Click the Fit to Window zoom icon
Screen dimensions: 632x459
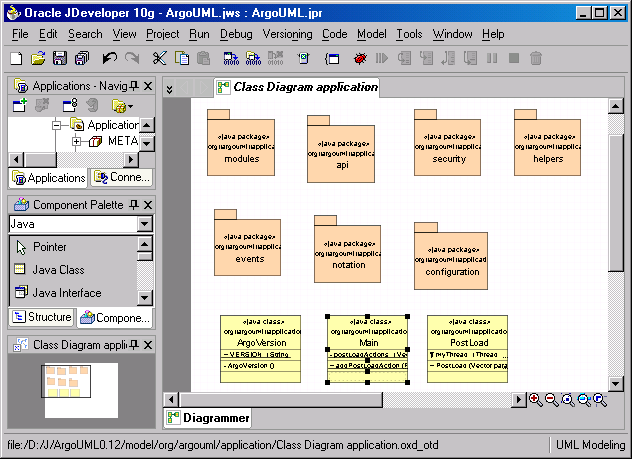coord(568,400)
